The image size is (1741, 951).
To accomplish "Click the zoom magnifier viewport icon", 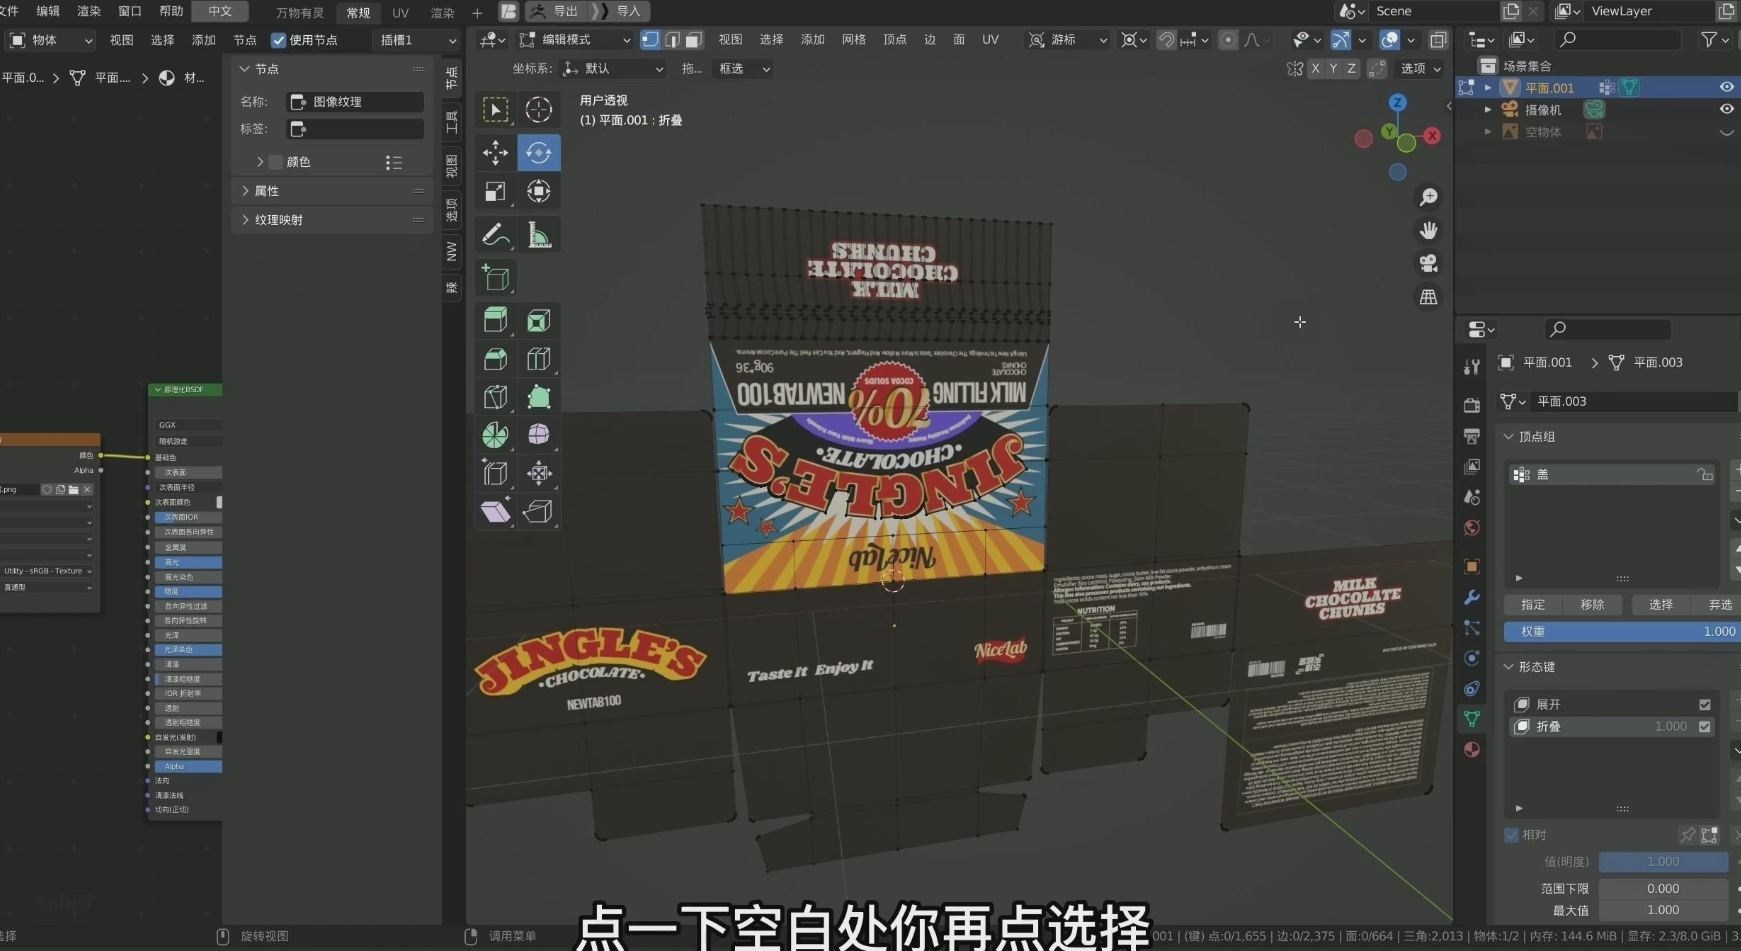I will pos(1429,197).
